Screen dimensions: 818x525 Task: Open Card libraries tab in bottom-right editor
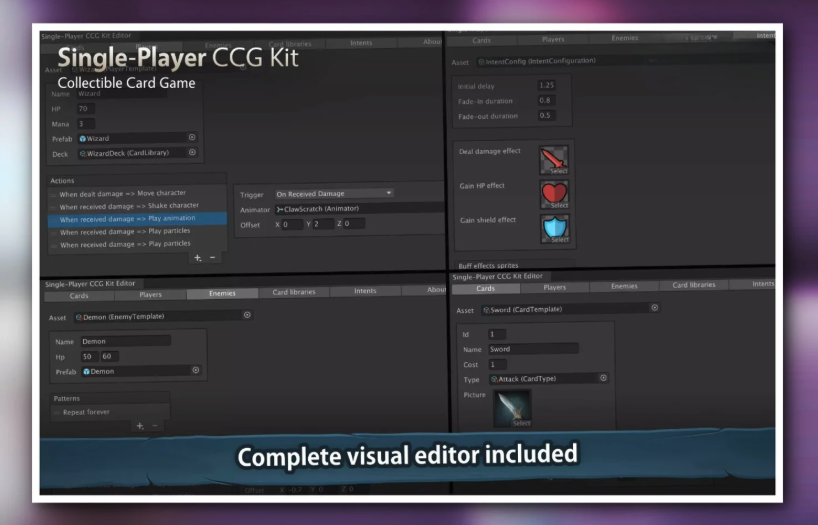[x=694, y=285]
